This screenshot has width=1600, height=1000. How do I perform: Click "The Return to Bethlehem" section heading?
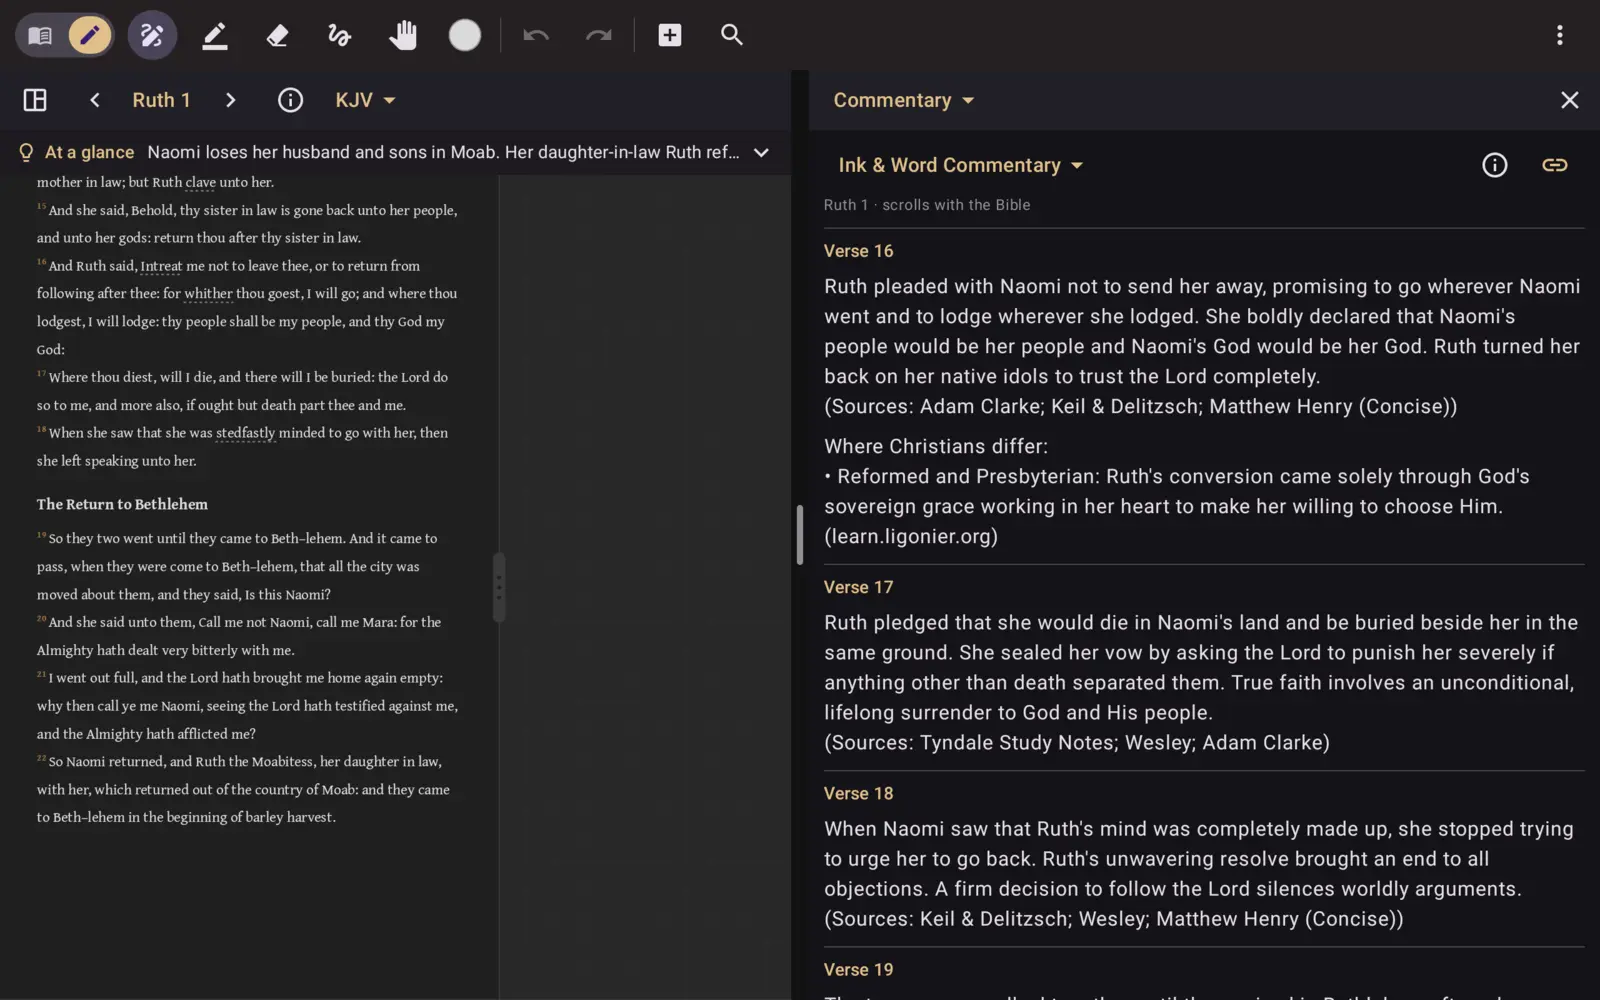point(122,504)
